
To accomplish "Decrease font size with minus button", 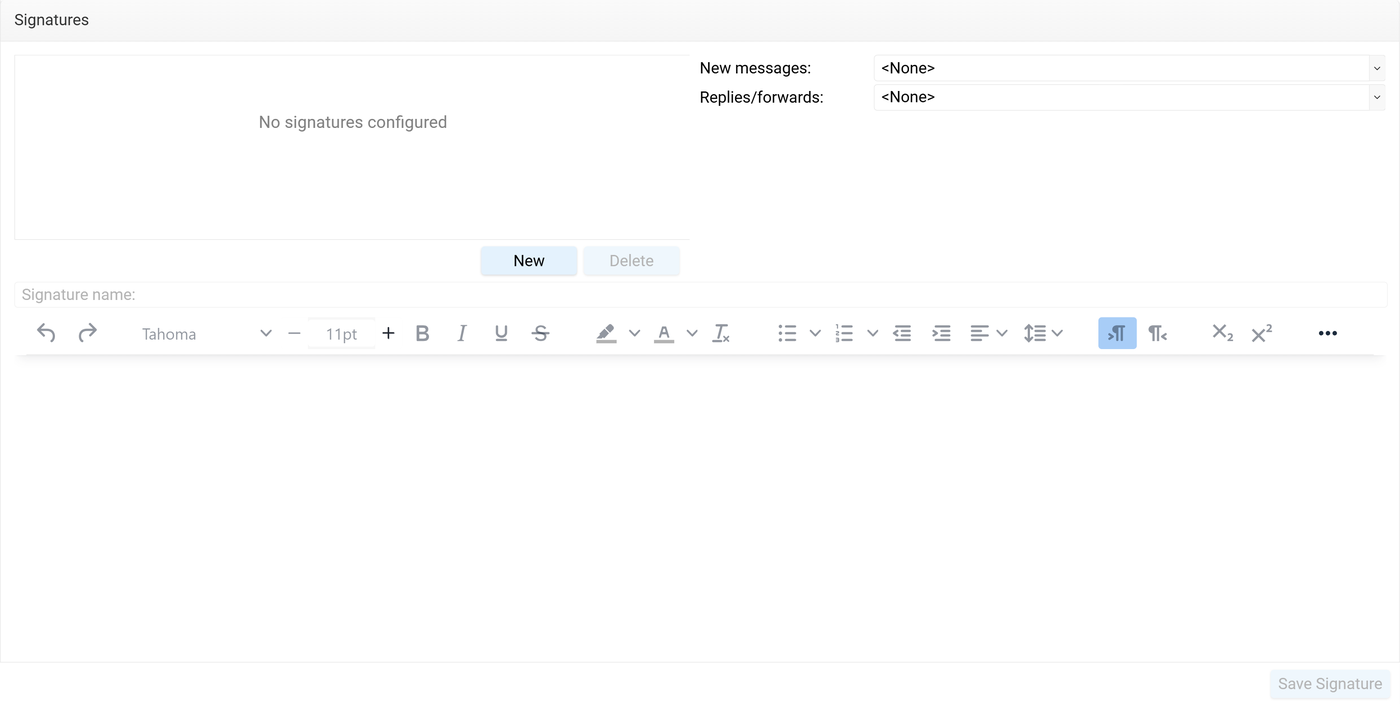I will tap(294, 333).
